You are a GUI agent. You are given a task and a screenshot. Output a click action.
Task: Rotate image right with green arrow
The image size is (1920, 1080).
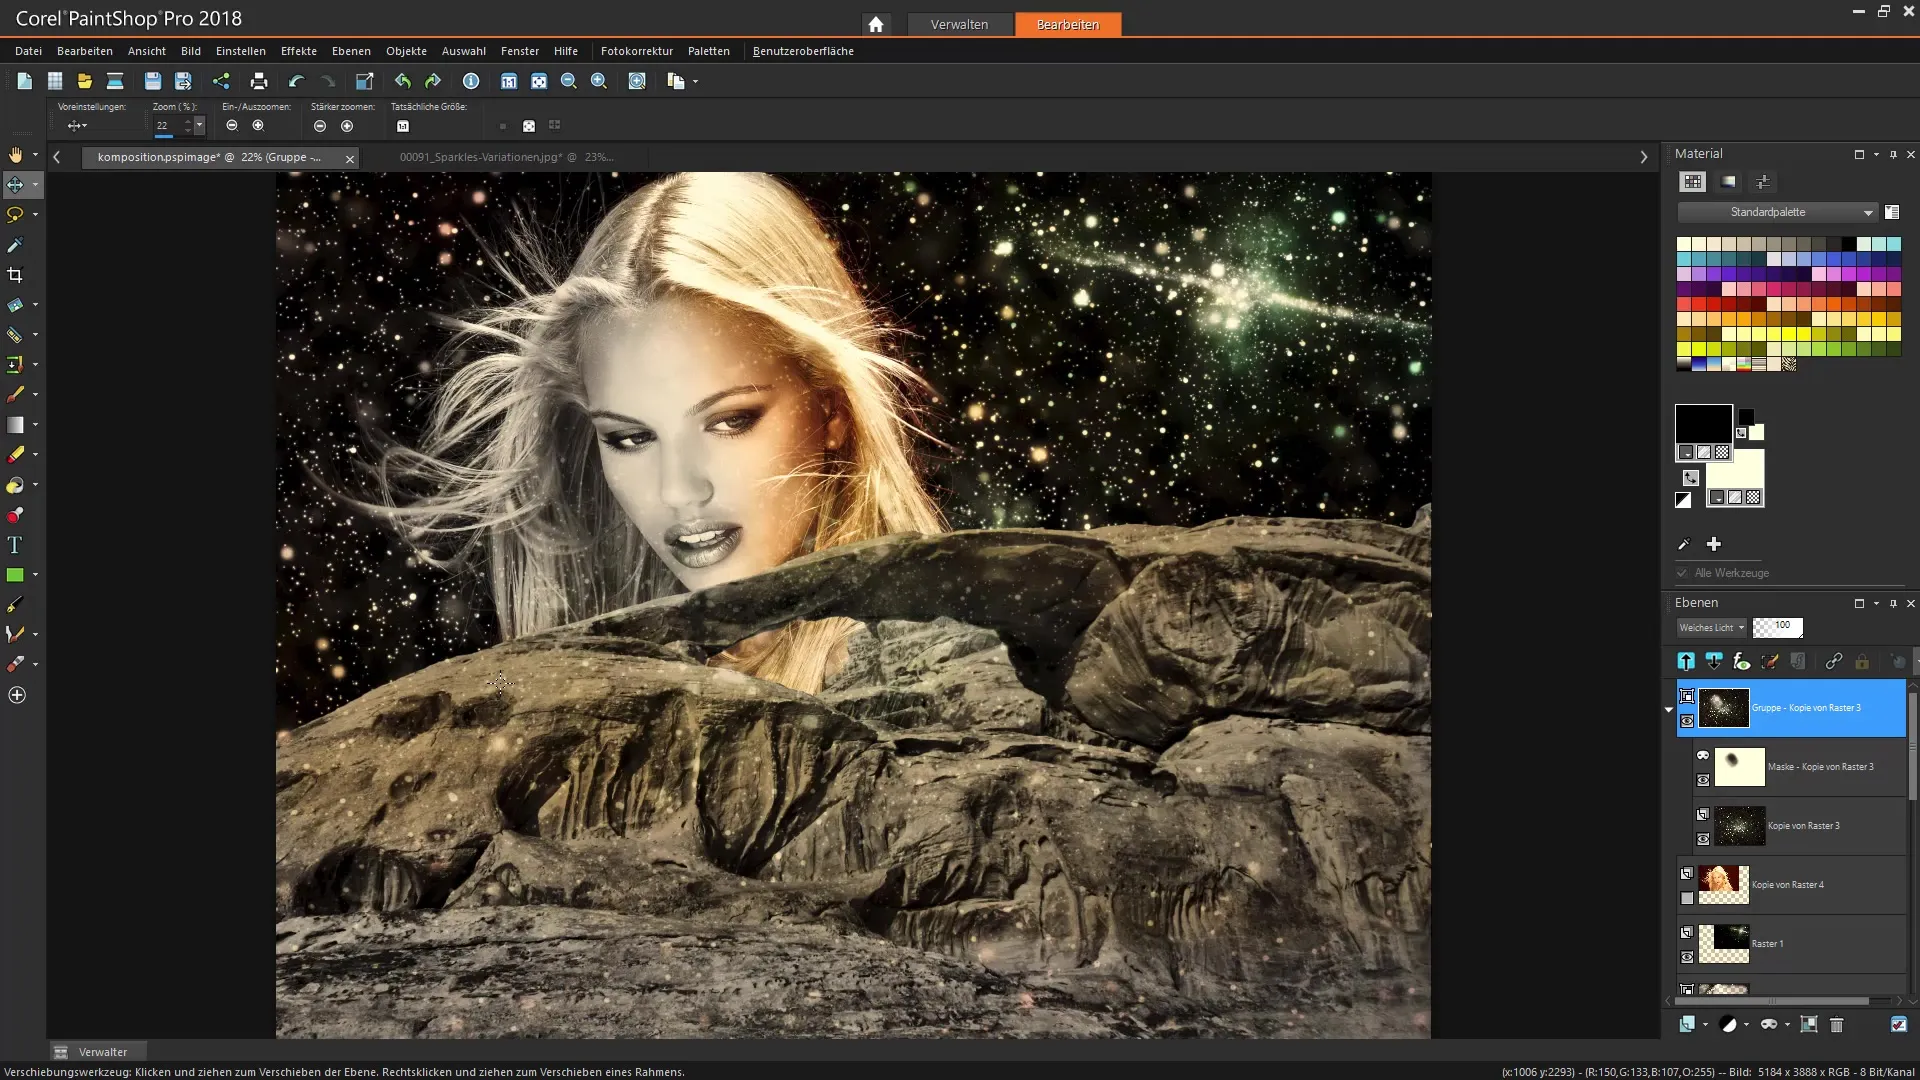433,81
